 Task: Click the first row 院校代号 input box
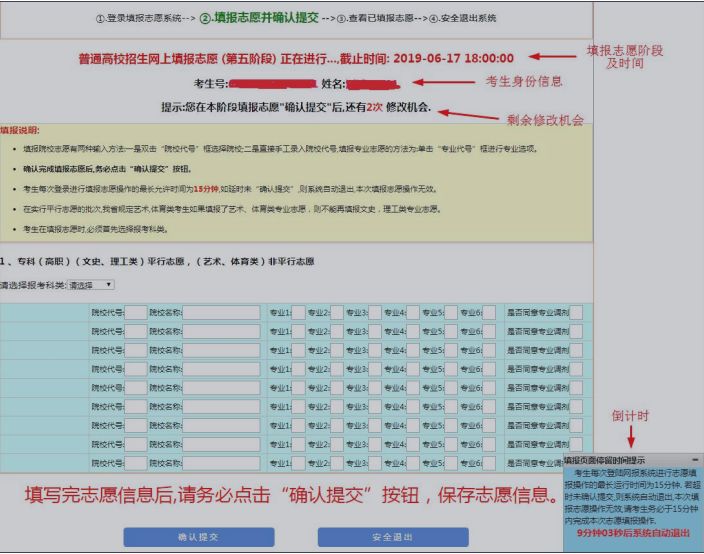coord(135,312)
